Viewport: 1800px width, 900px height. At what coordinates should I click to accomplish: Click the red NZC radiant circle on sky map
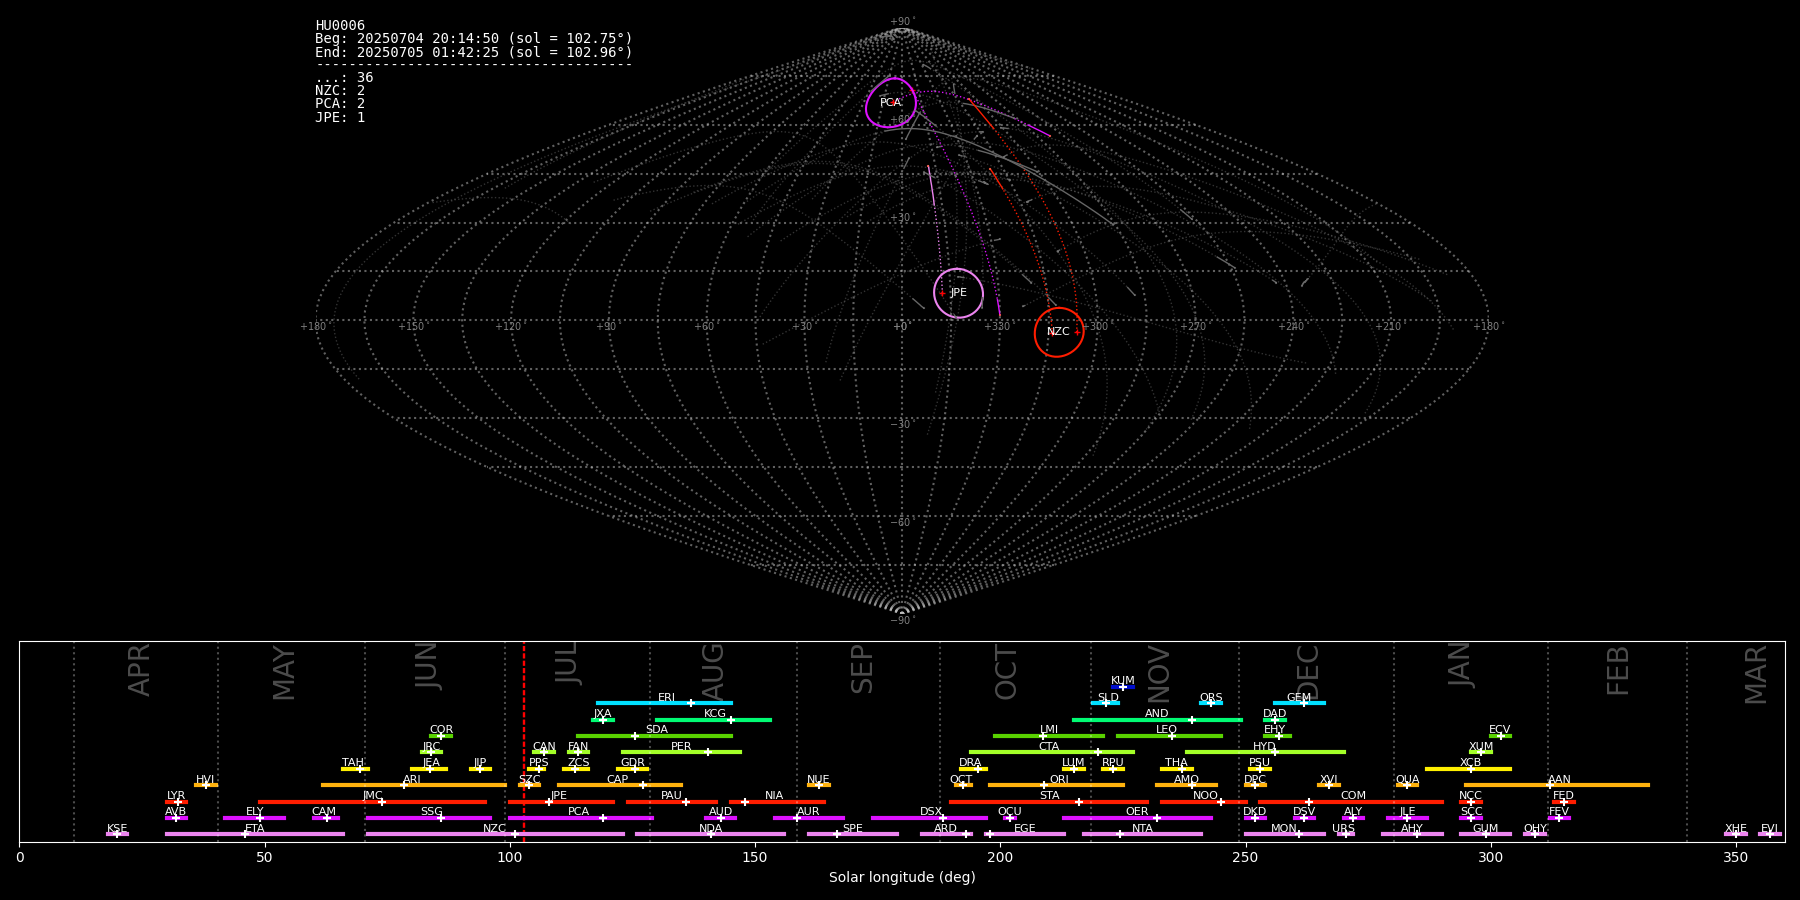click(x=1059, y=332)
